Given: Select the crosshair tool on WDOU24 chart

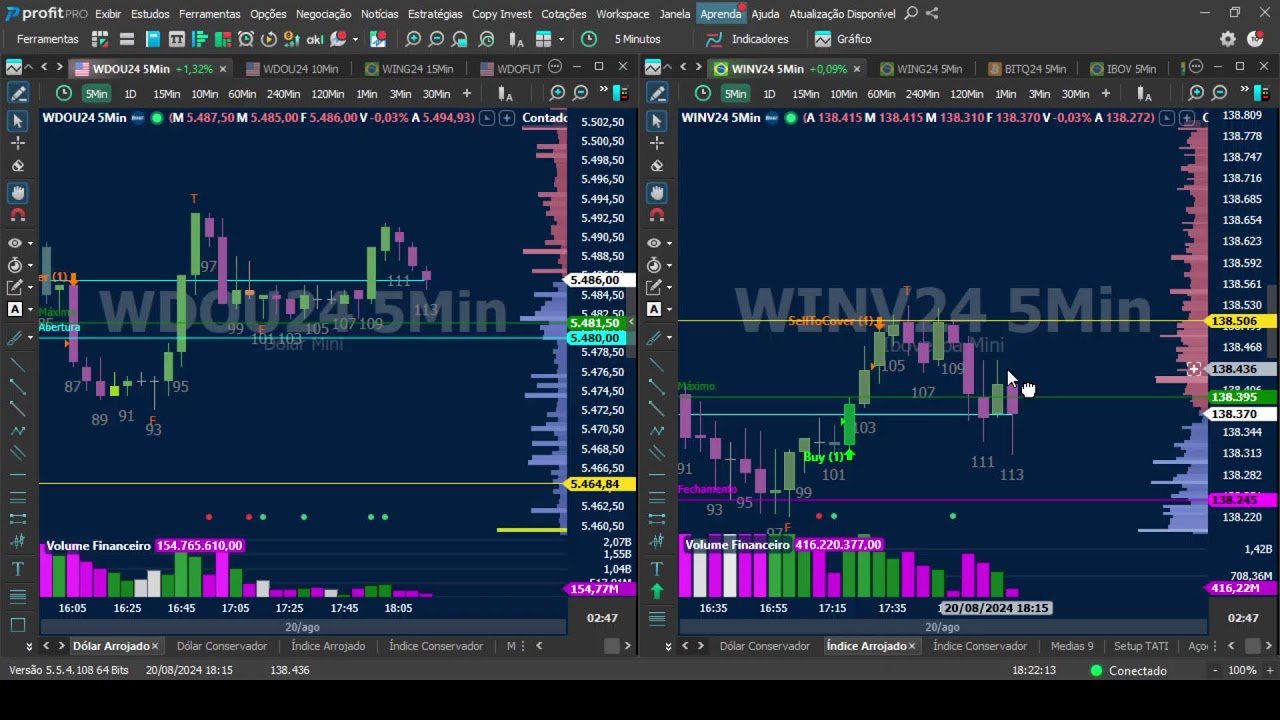Looking at the screenshot, I should tap(17, 143).
